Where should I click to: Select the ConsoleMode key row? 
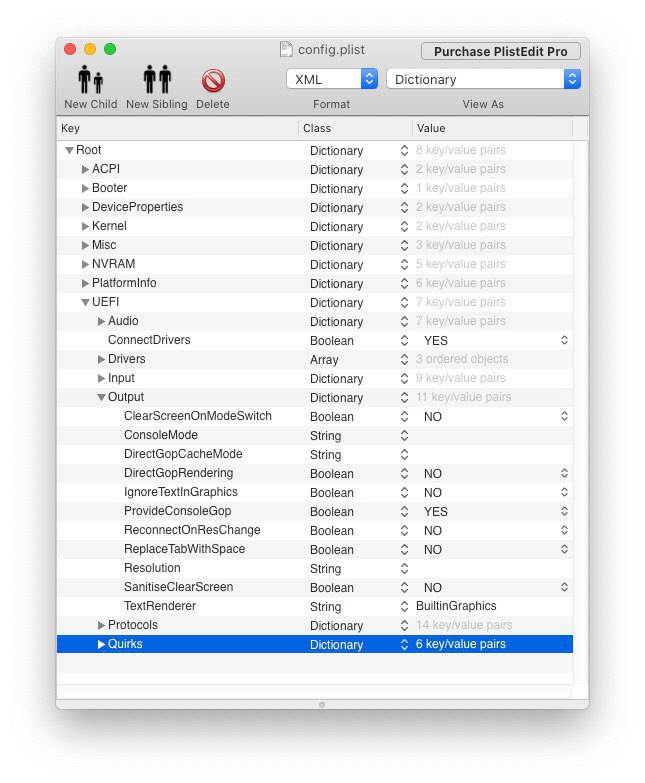pos(315,435)
